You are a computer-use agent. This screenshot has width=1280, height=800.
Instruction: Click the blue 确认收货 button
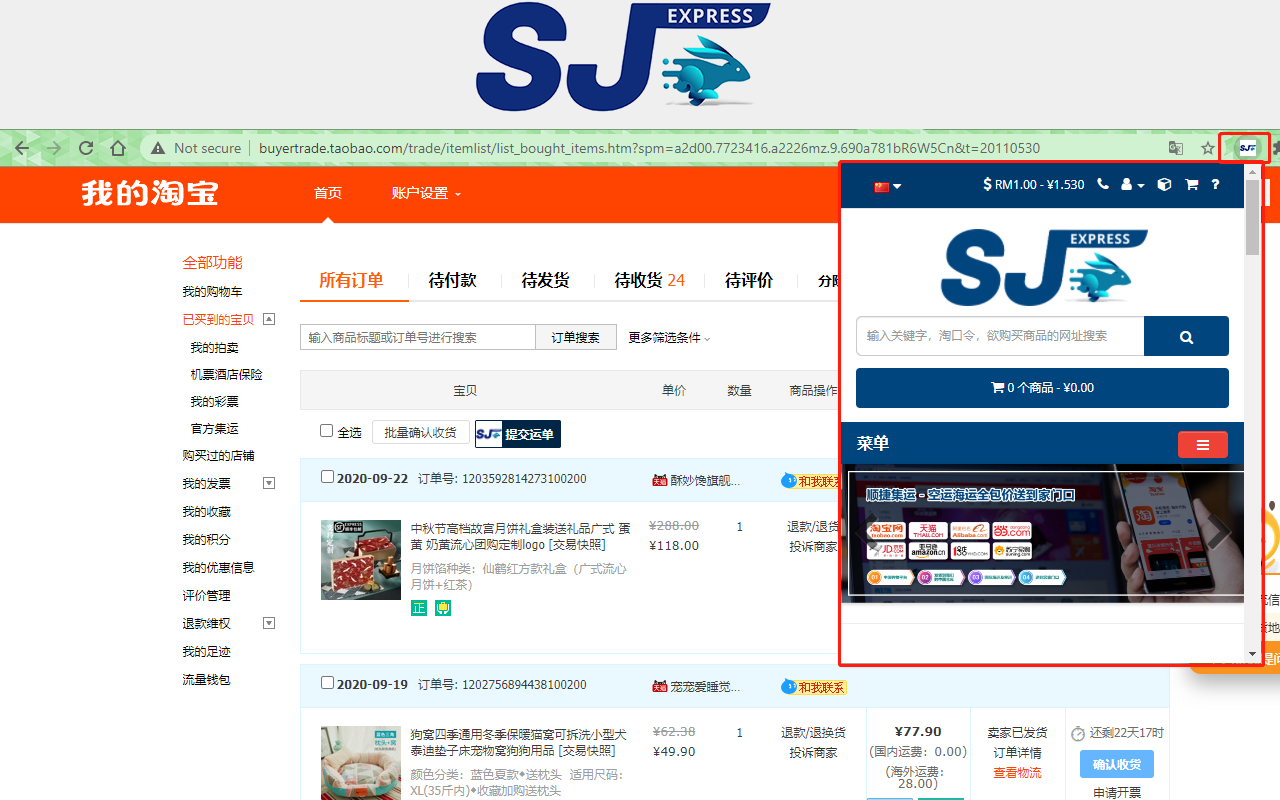click(x=1117, y=764)
